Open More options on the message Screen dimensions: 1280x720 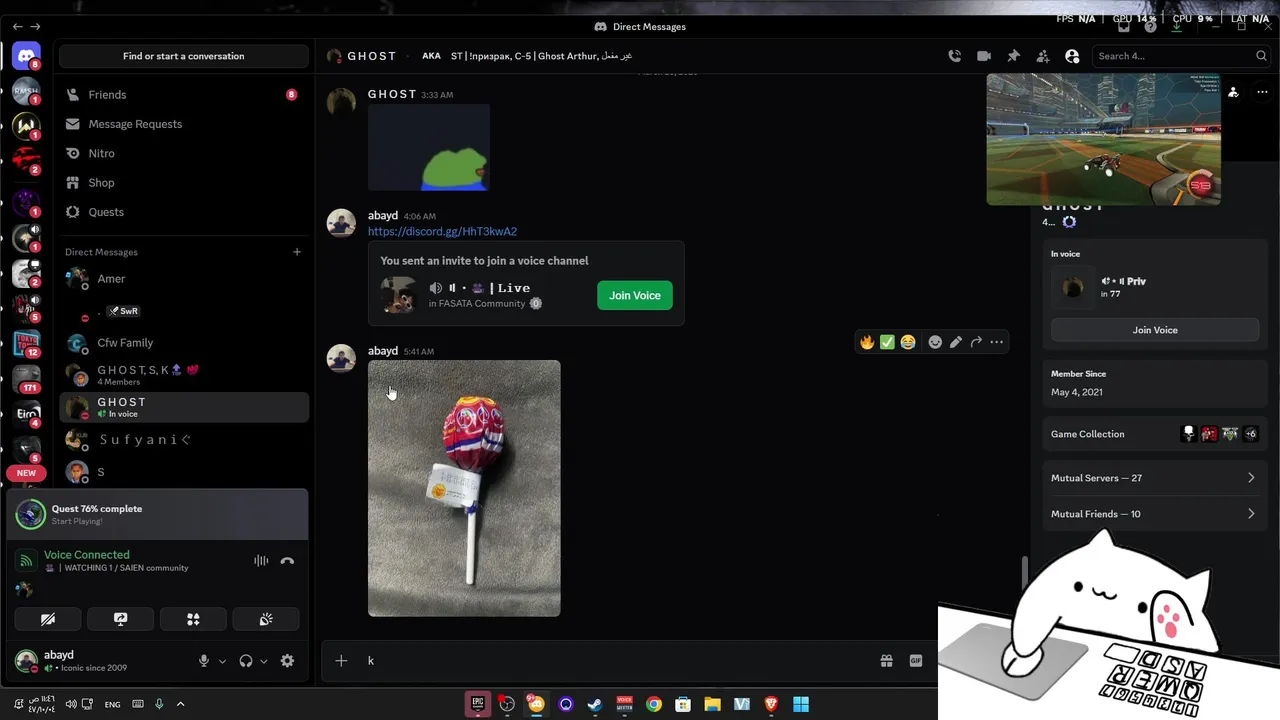tap(996, 342)
